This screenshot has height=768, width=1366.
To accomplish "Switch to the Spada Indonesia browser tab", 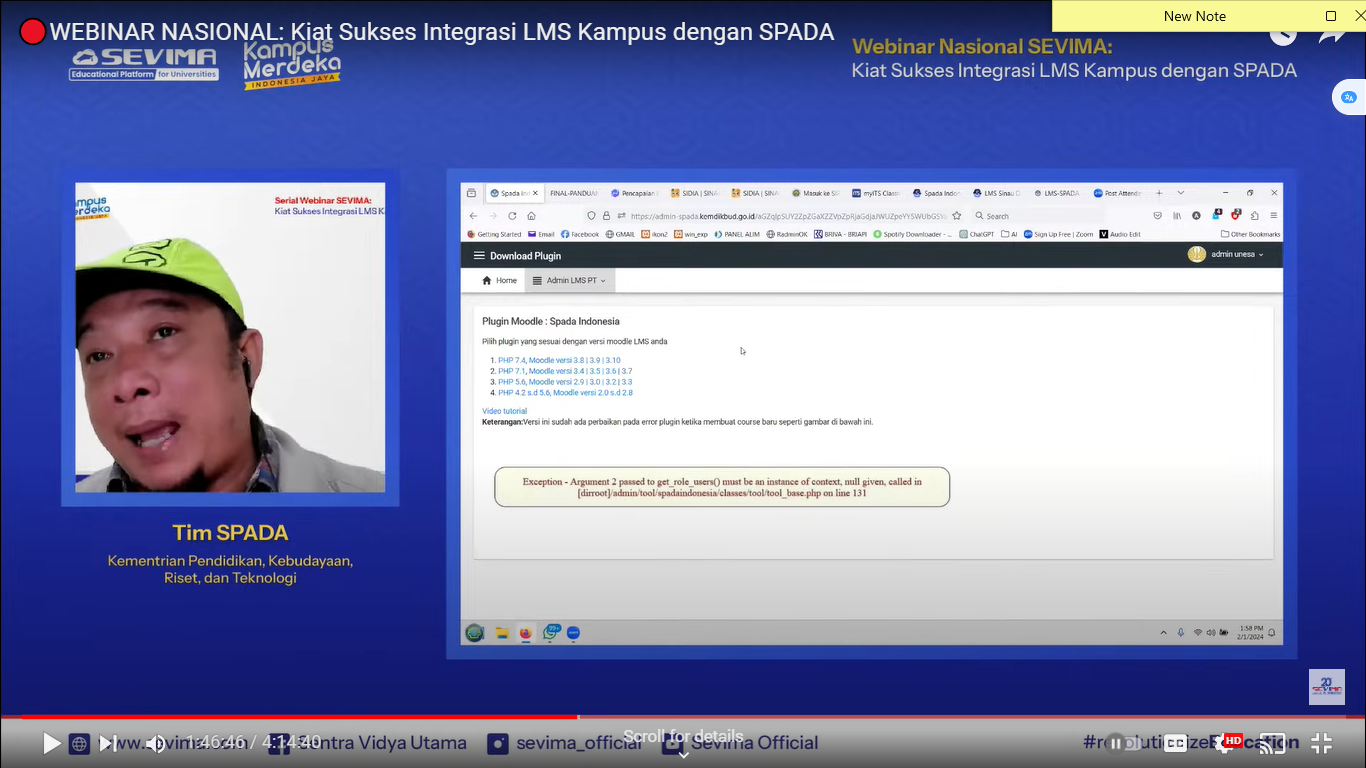I will [513, 192].
